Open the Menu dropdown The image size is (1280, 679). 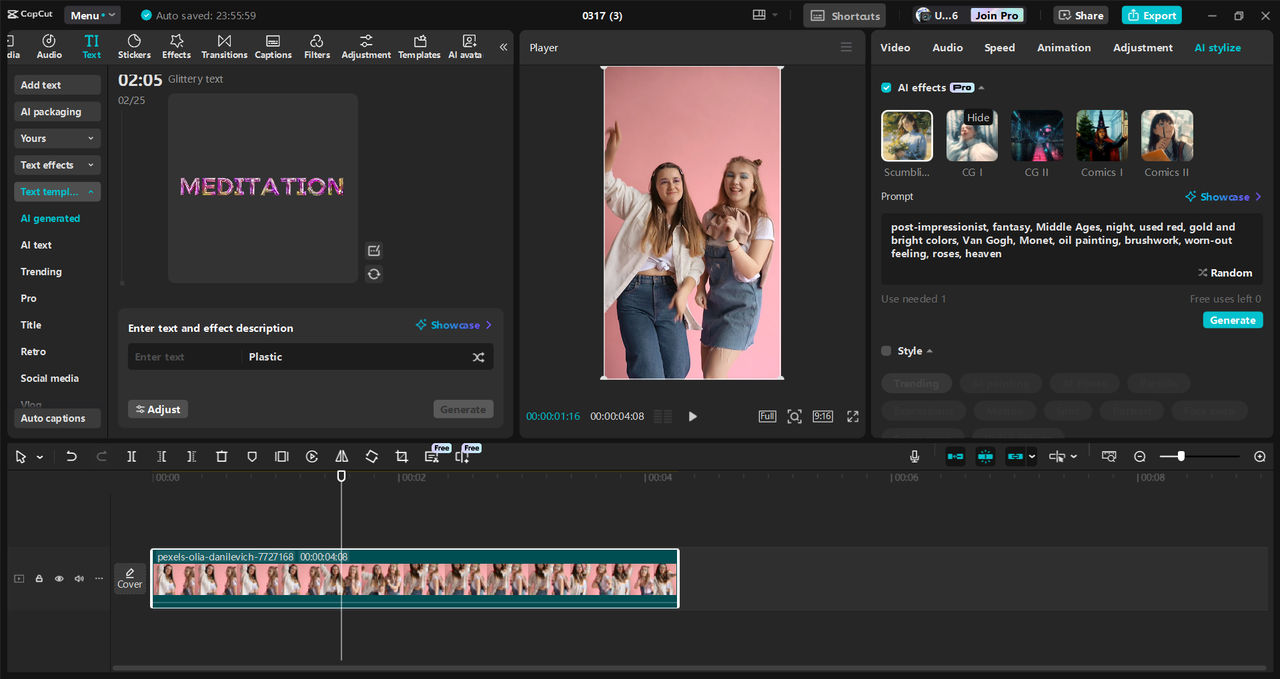(92, 15)
